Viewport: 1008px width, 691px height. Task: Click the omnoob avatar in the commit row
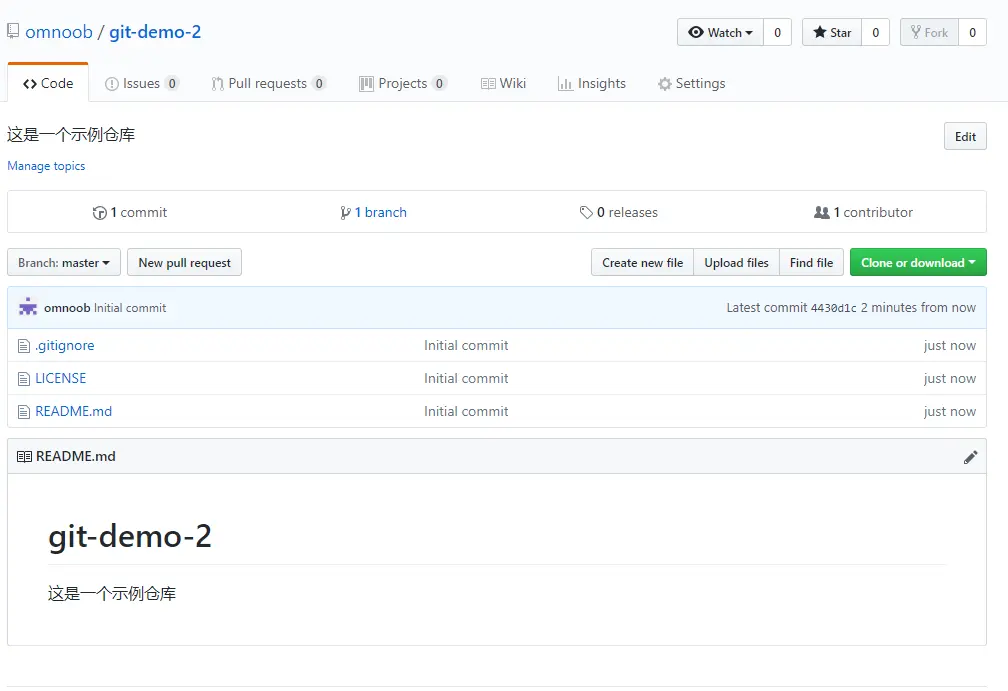coord(28,307)
